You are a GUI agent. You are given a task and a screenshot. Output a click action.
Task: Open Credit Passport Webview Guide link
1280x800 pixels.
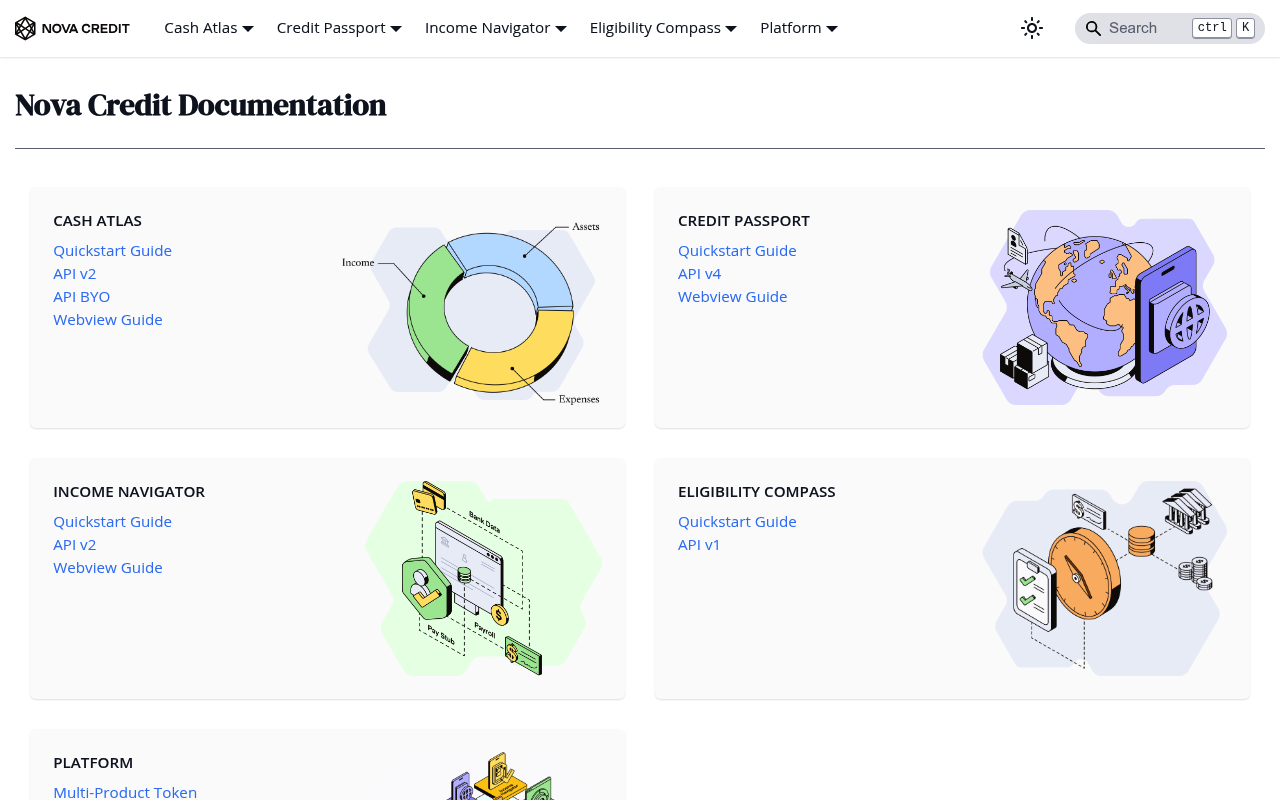click(733, 297)
